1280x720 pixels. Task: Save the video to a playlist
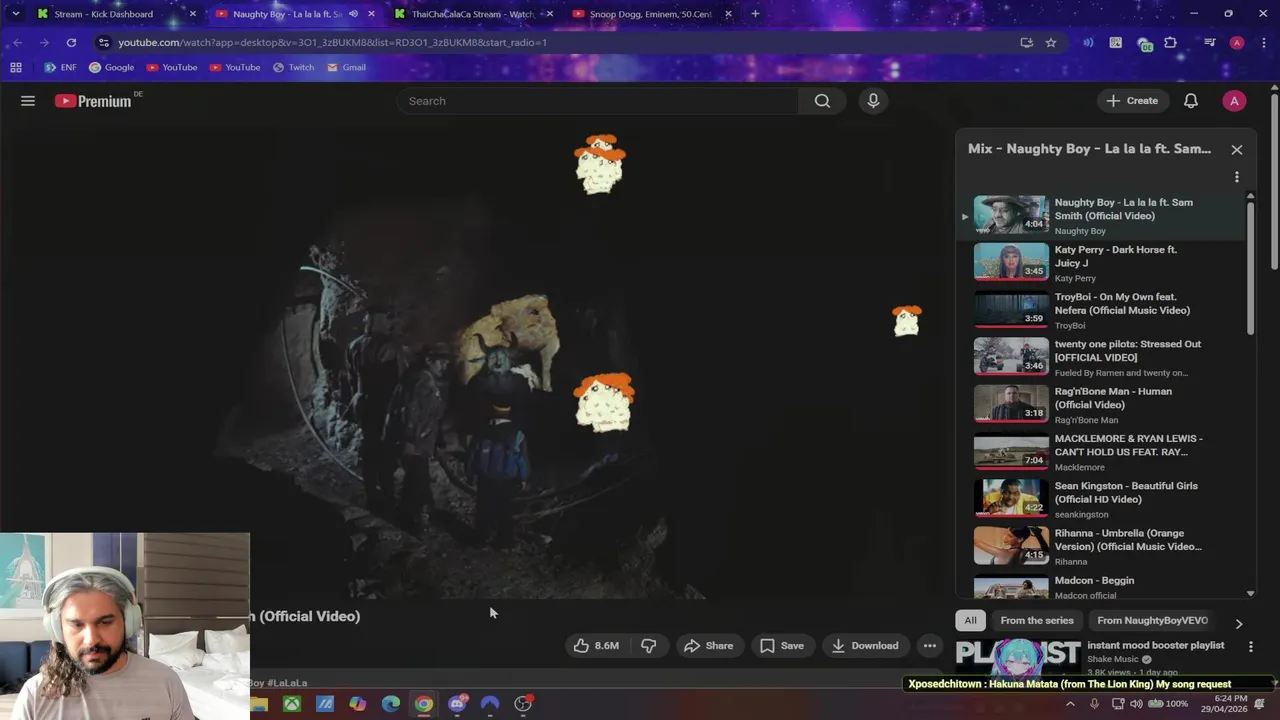click(781, 646)
